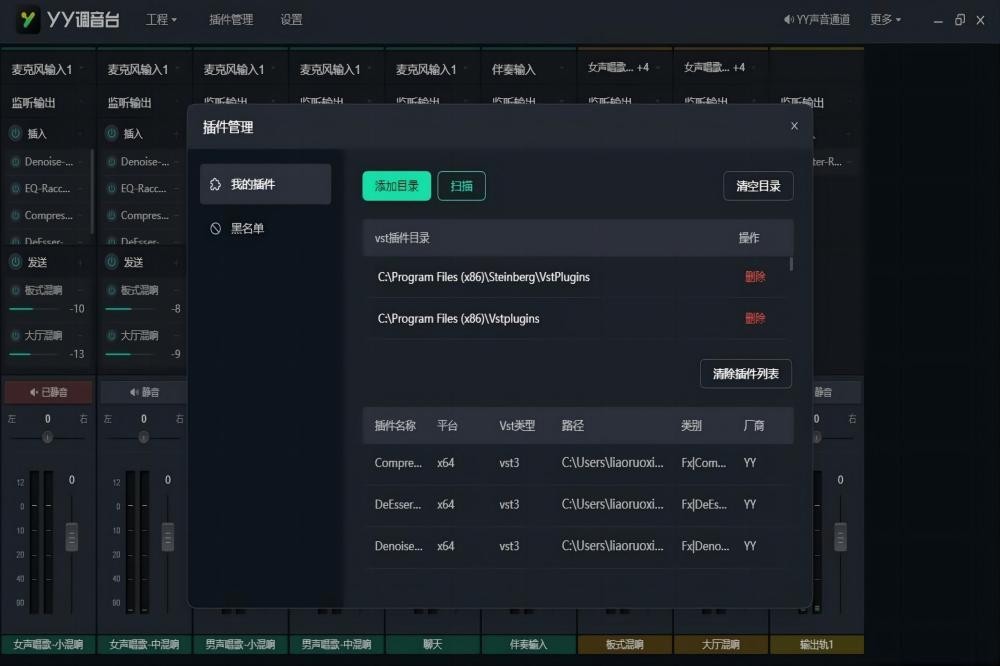Click the Denoise plugin power icon
The image size is (1000, 666).
pos(13,162)
